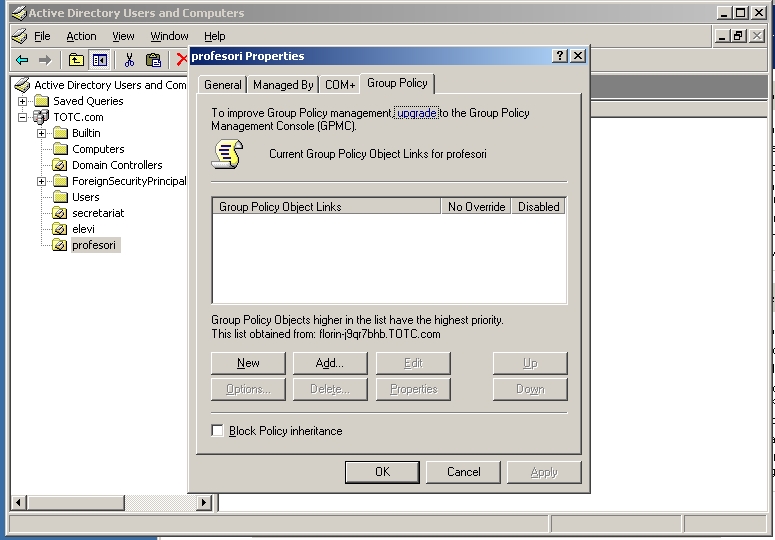This screenshot has height=540, width=775.
Task: Expand the ForeignSecurityPrincipals container
Action: click(42, 181)
